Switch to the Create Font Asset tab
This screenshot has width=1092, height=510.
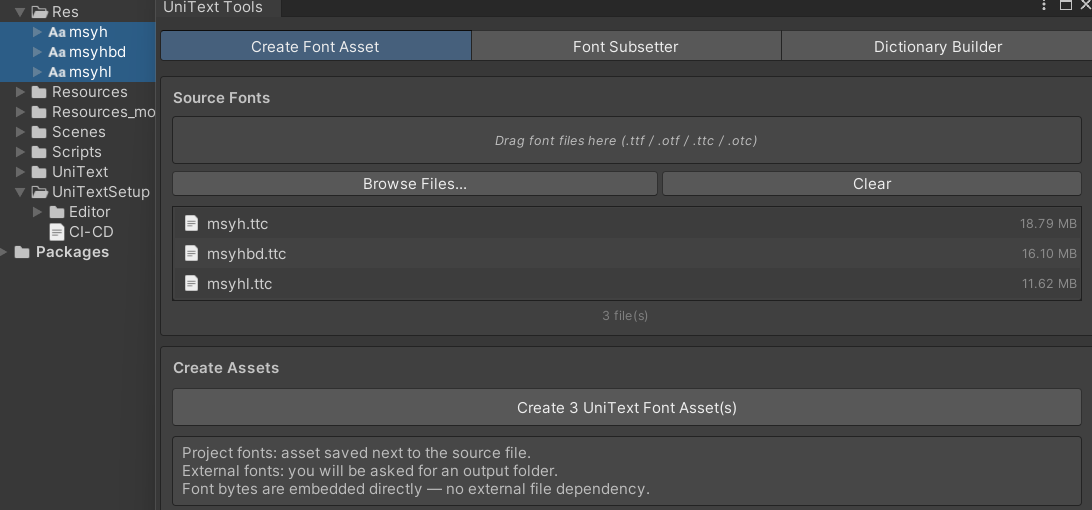coord(315,46)
